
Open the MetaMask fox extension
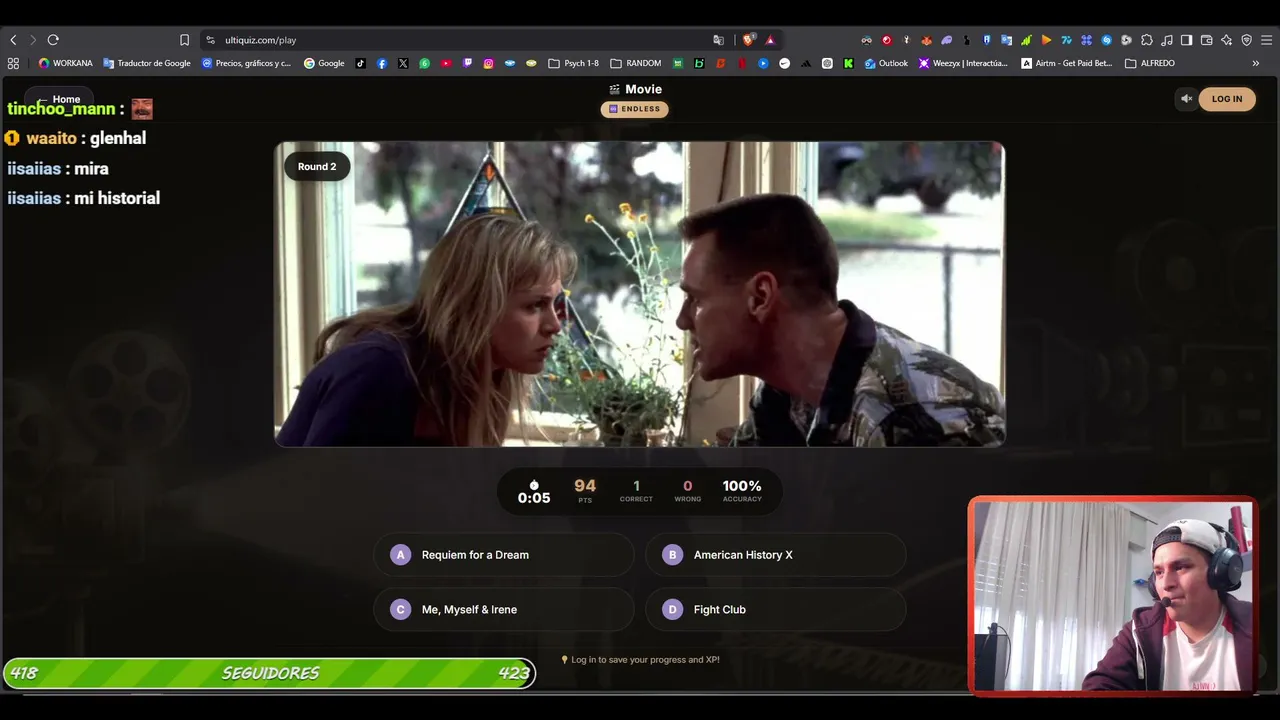pyautogui.click(x=926, y=40)
